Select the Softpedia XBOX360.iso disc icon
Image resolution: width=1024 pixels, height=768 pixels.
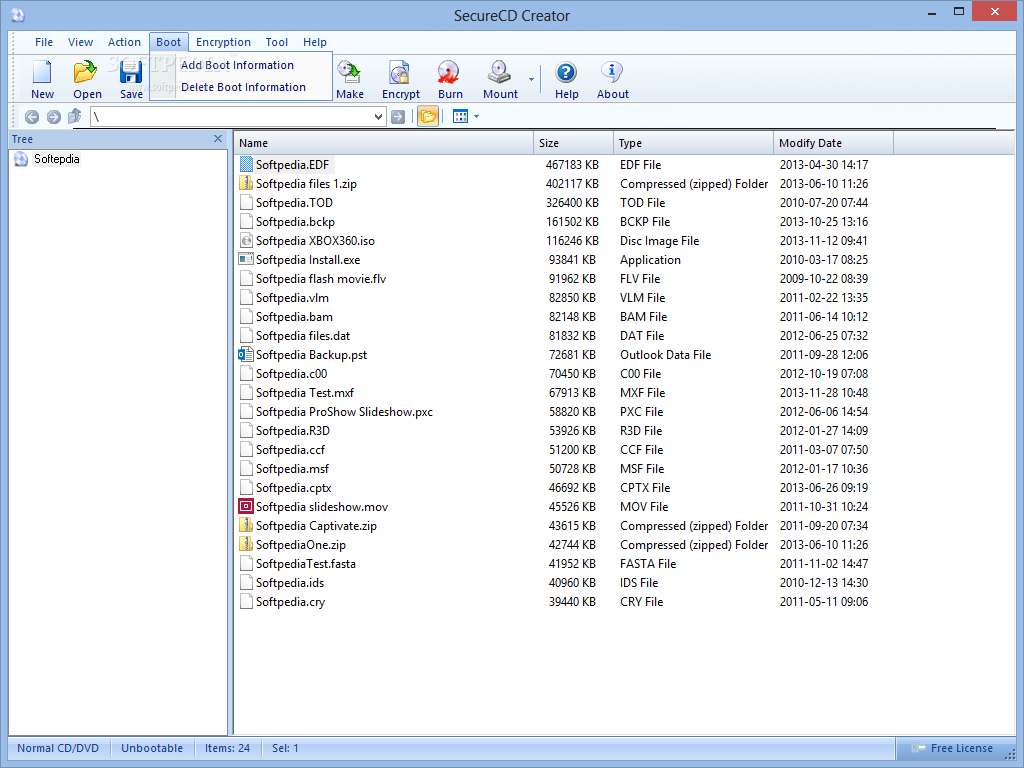coord(246,240)
